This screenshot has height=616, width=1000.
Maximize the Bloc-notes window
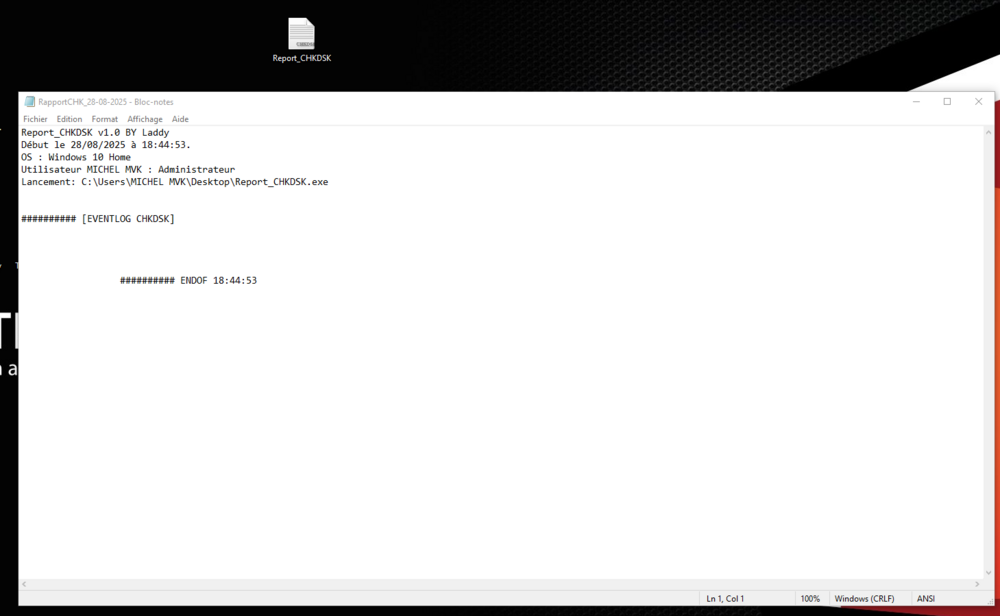(x=947, y=102)
